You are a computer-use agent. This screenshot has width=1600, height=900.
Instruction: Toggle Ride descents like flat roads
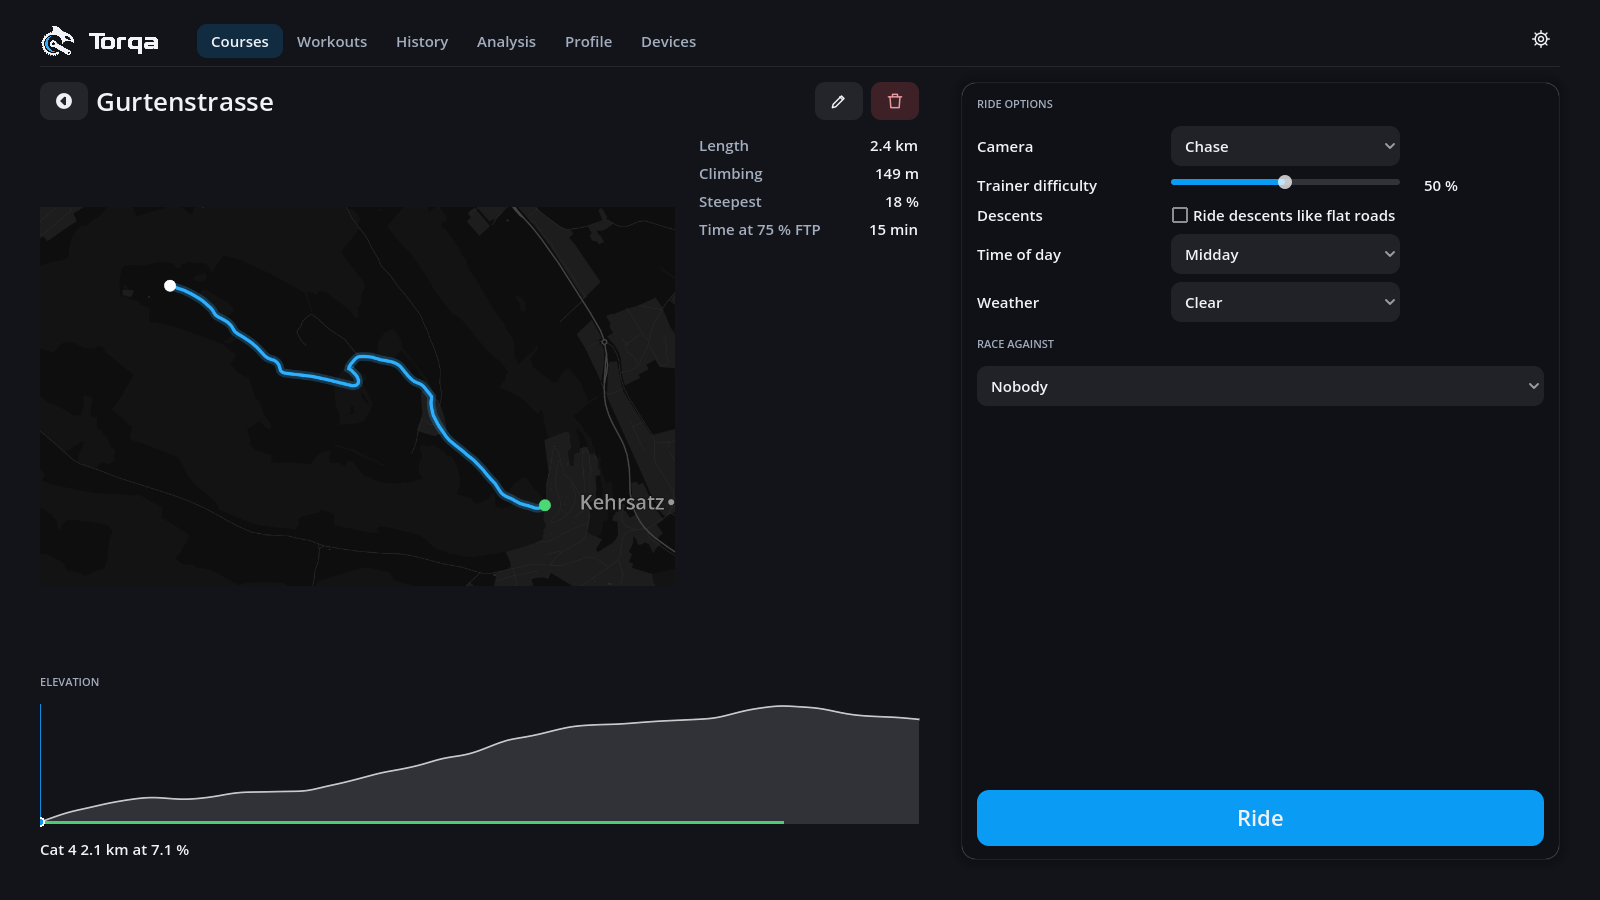1180,215
